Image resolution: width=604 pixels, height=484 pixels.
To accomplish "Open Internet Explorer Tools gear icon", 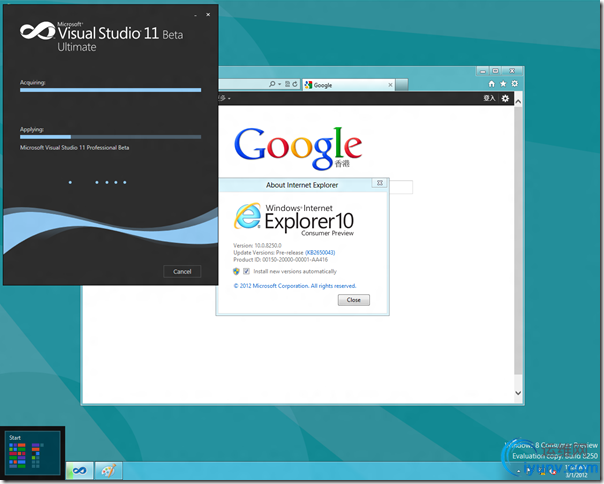I will pyautogui.click(x=515, y=84).
